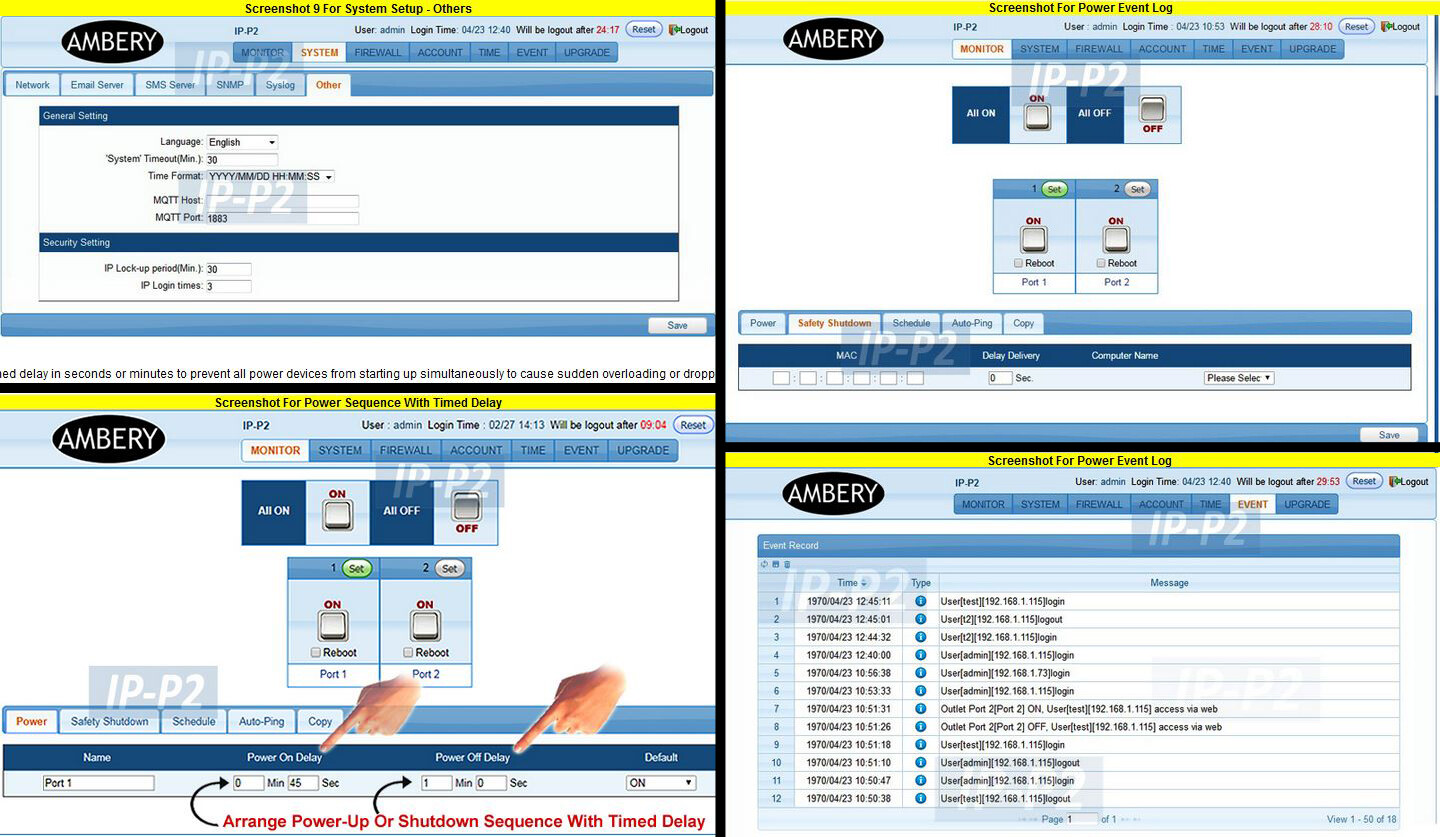1440x837 pixels.
Task: Open the FIREWALL menu in the Event Record panel
Action: [x=1099, y=505]
